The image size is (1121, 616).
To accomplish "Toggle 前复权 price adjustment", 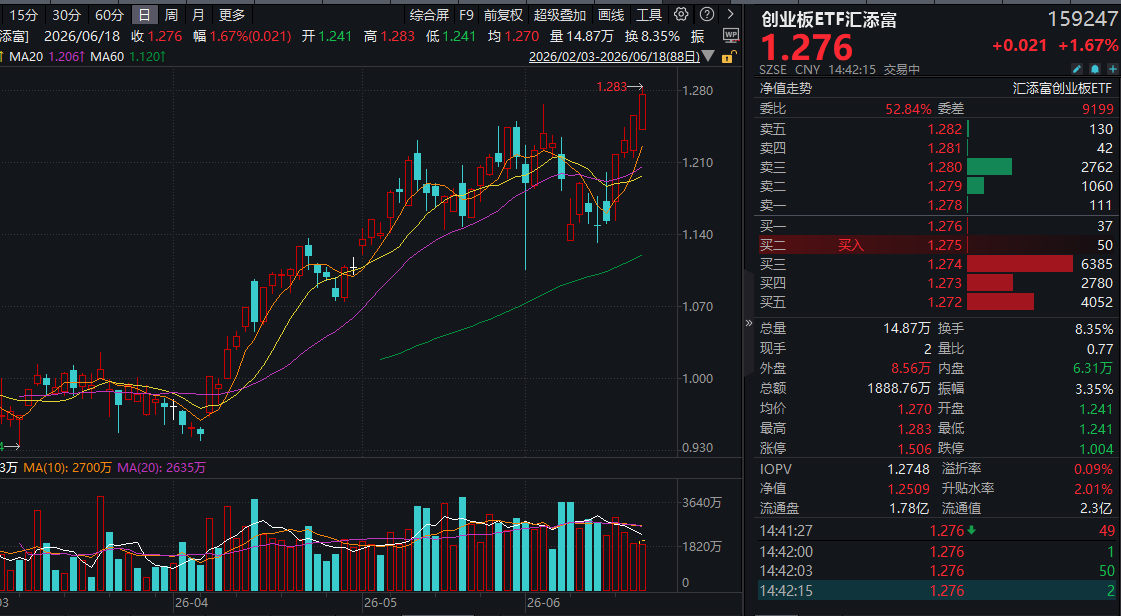I will pos(503,15).
